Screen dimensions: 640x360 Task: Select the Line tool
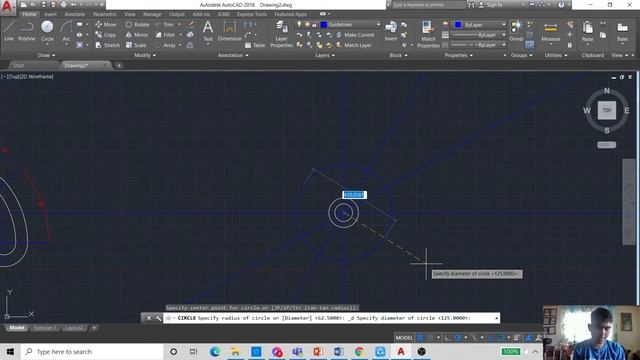click(9, 31)
